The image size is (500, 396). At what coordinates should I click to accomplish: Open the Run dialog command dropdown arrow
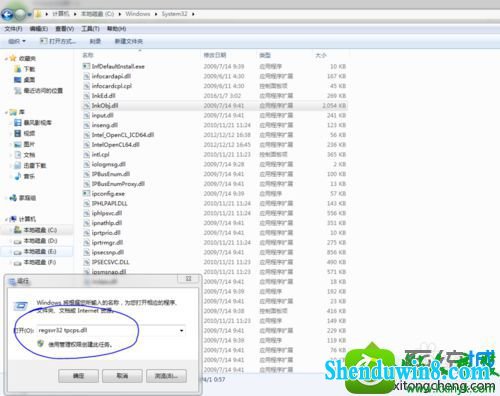[x=181, y=330]
